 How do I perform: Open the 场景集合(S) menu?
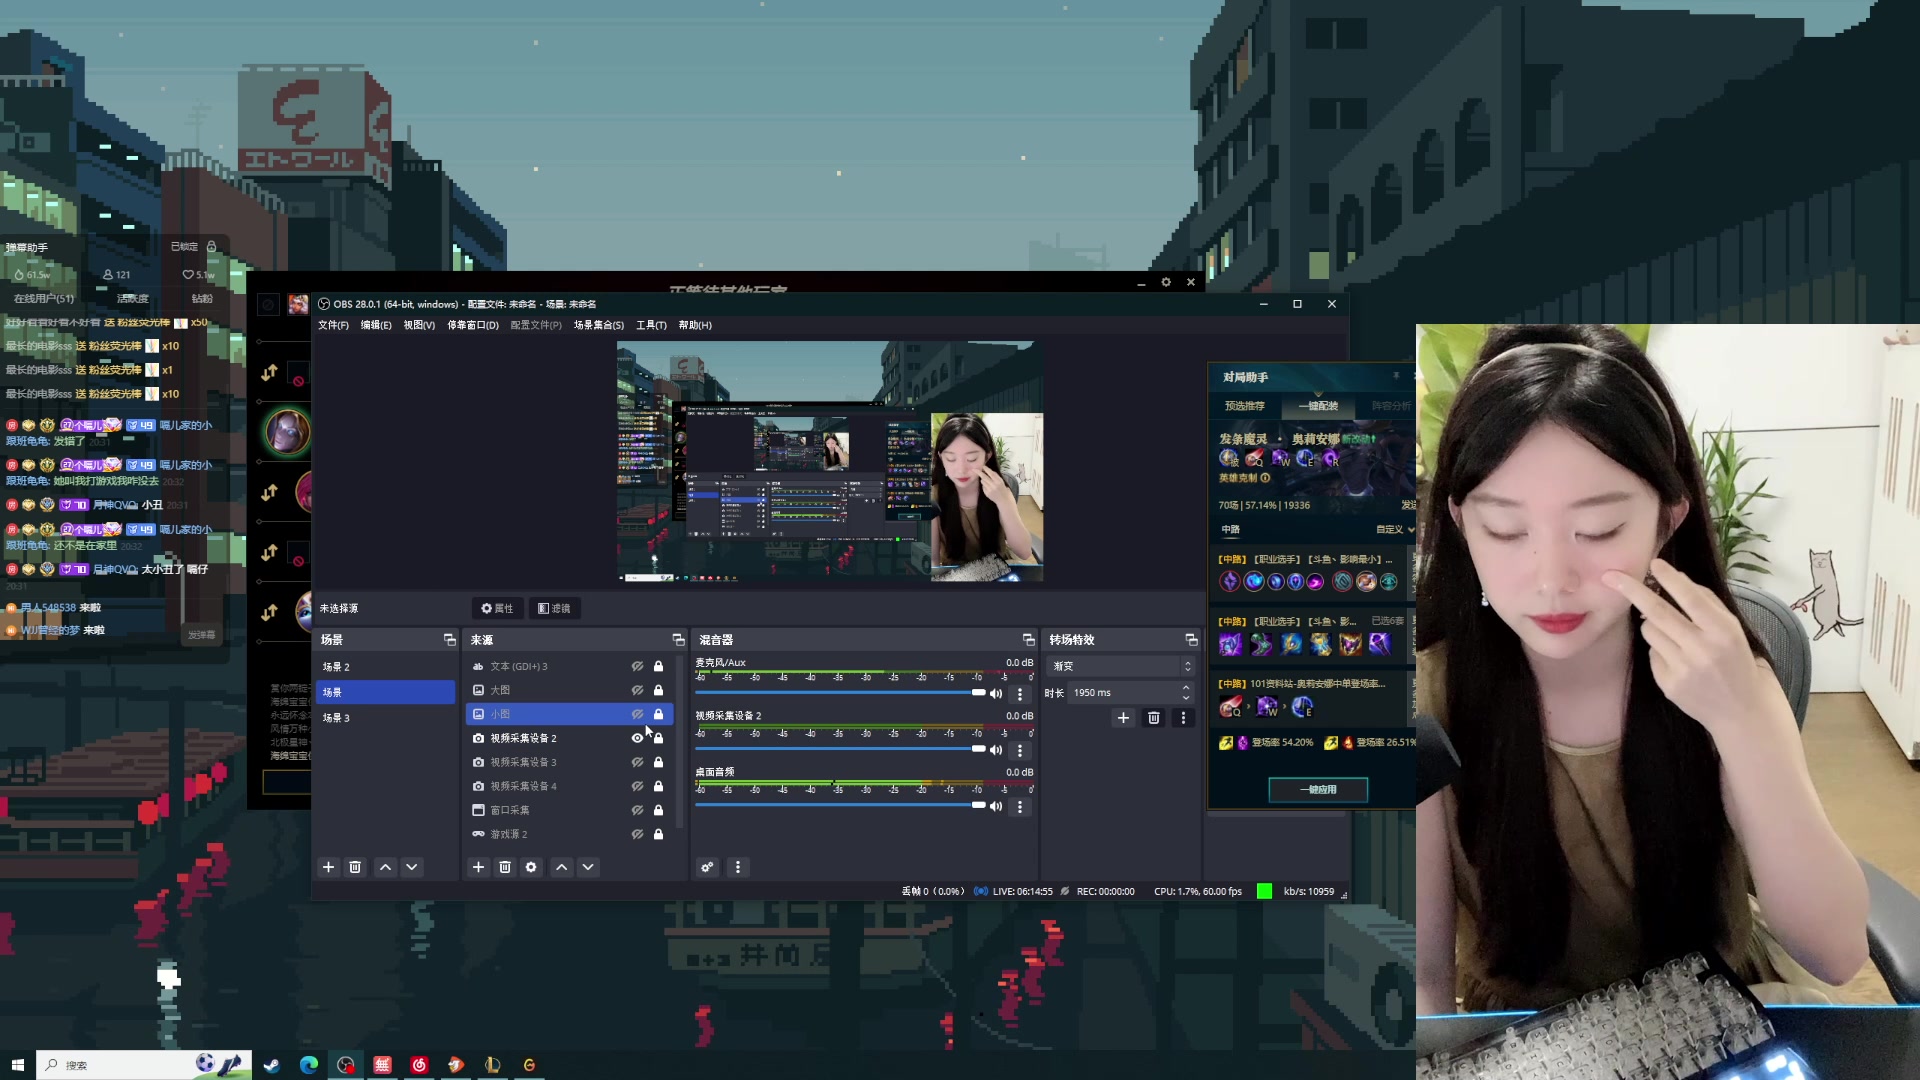[599, 325]
